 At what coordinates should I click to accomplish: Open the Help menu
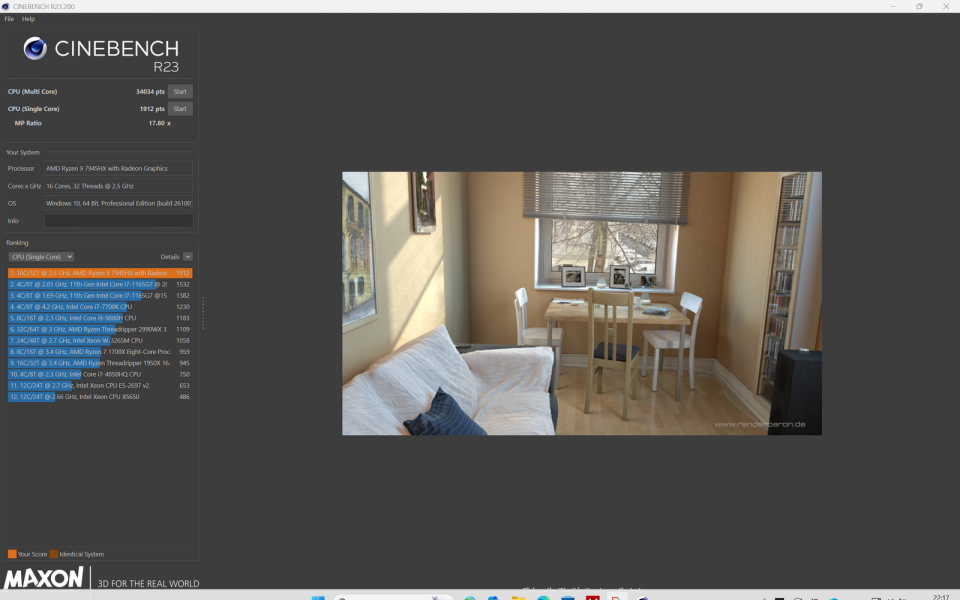[28, 19]
